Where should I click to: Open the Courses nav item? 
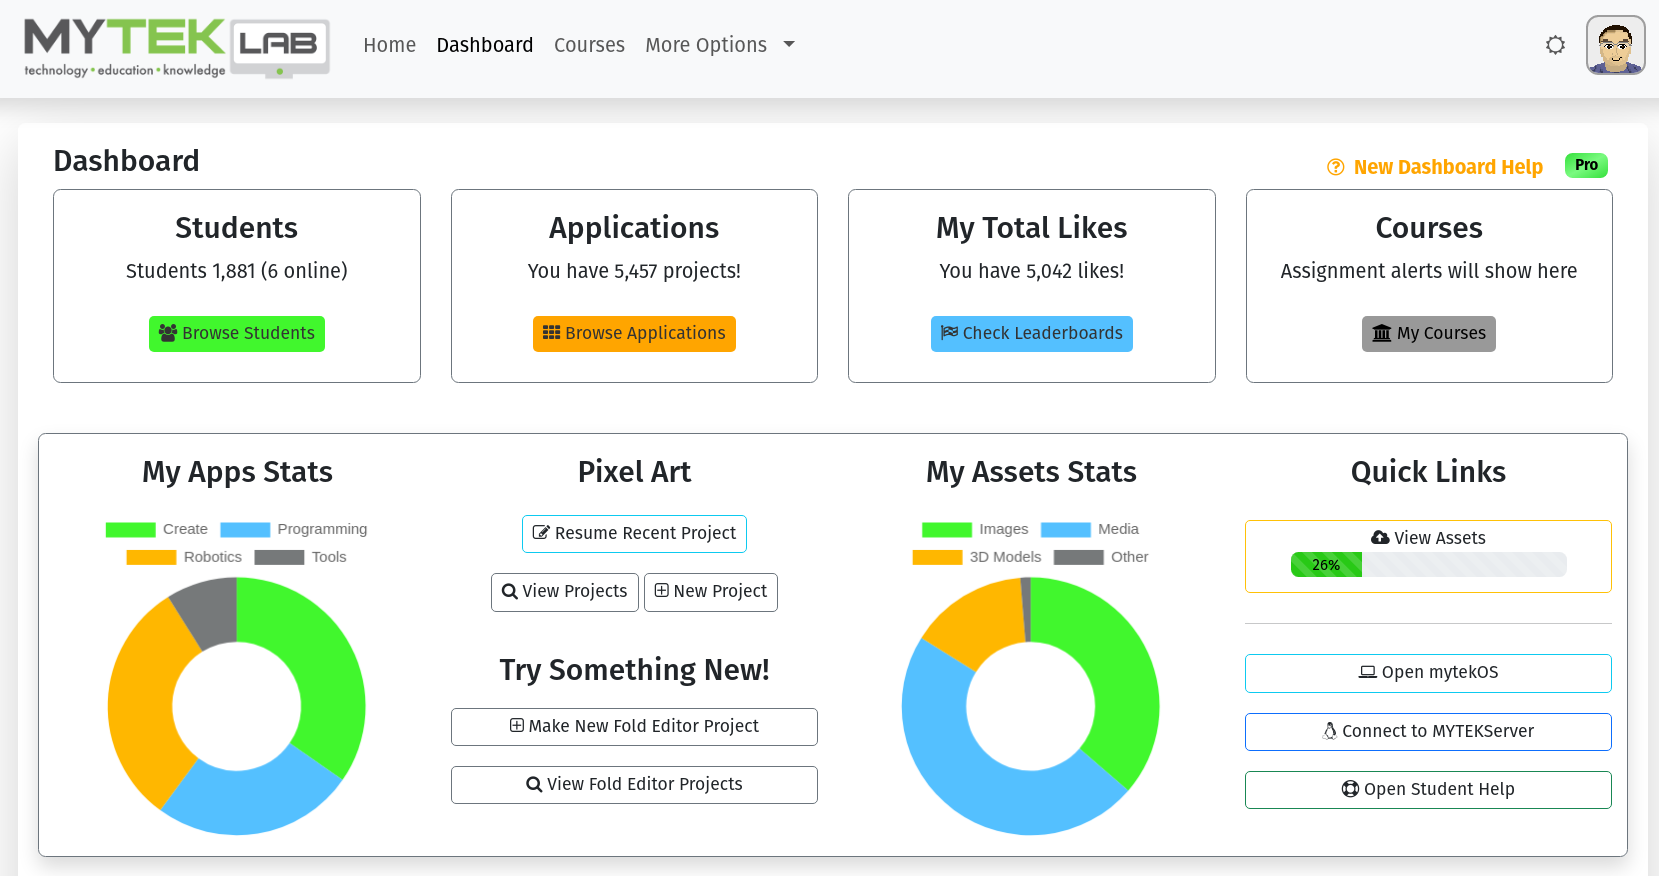[x=589, y=45]
